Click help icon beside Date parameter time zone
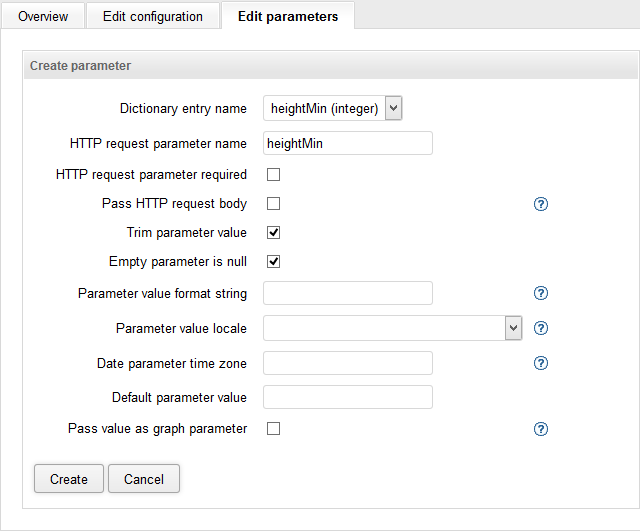This screenshot has height=531, width=640. coord(541,363)
